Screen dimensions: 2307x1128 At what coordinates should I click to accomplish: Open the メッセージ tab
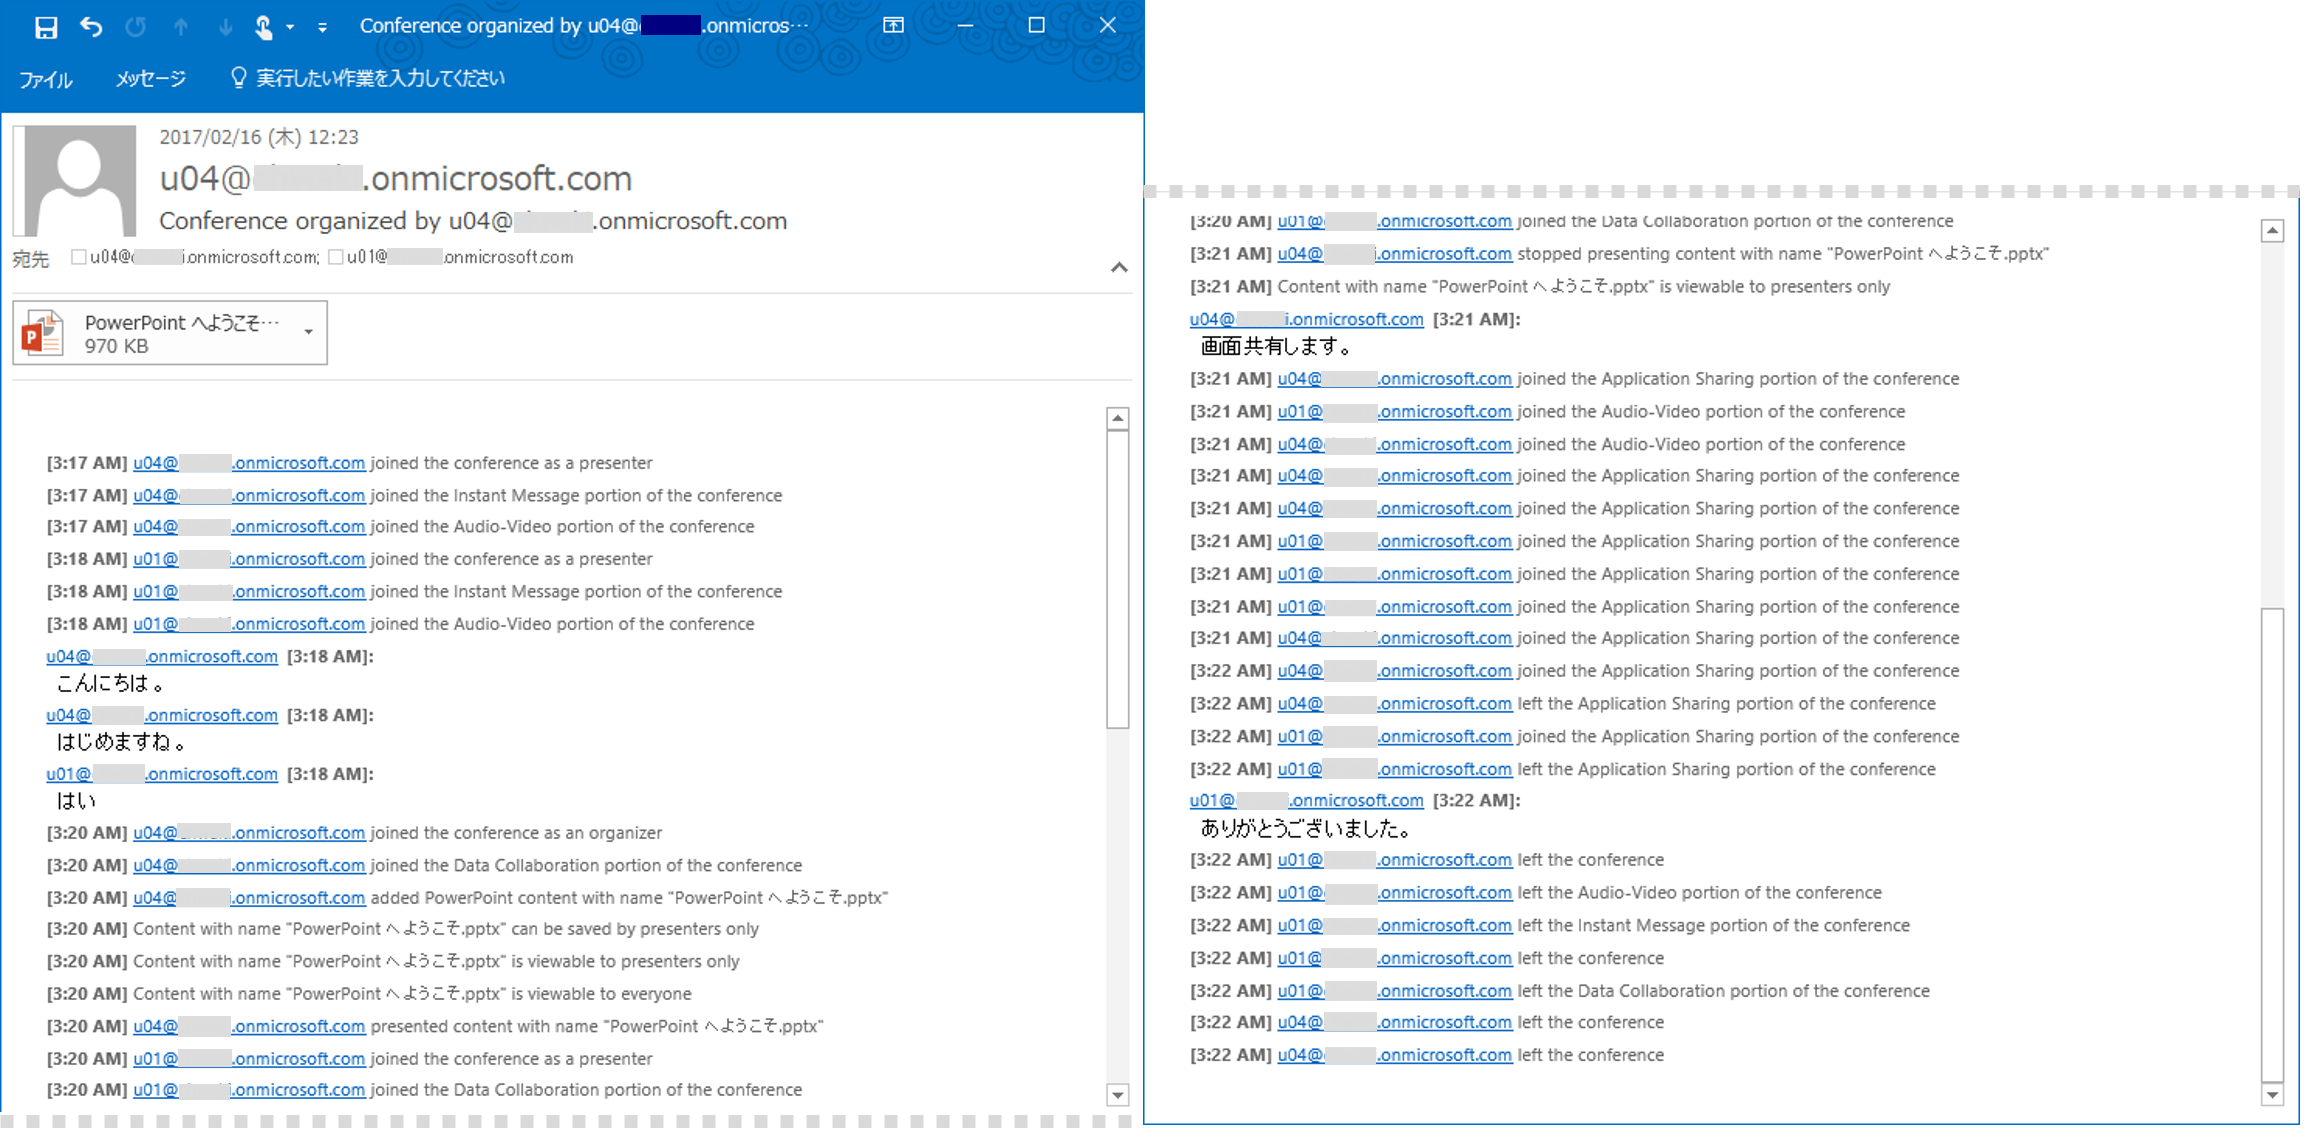coord(150,78)
